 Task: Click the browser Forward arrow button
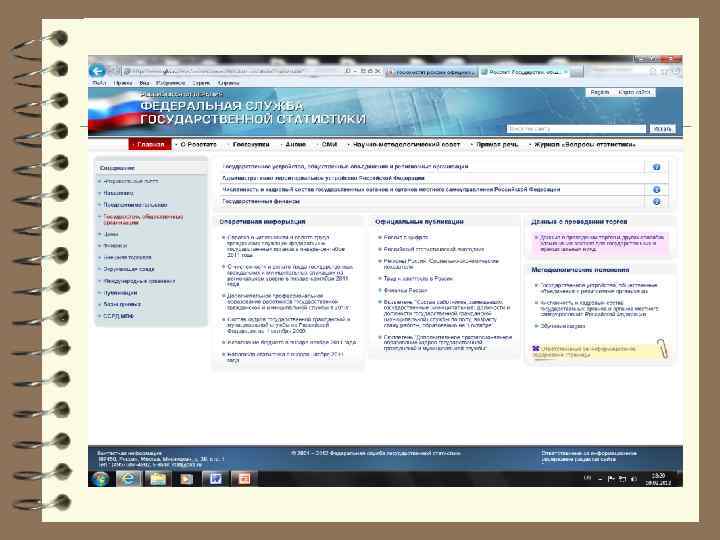tap(113, 71)
